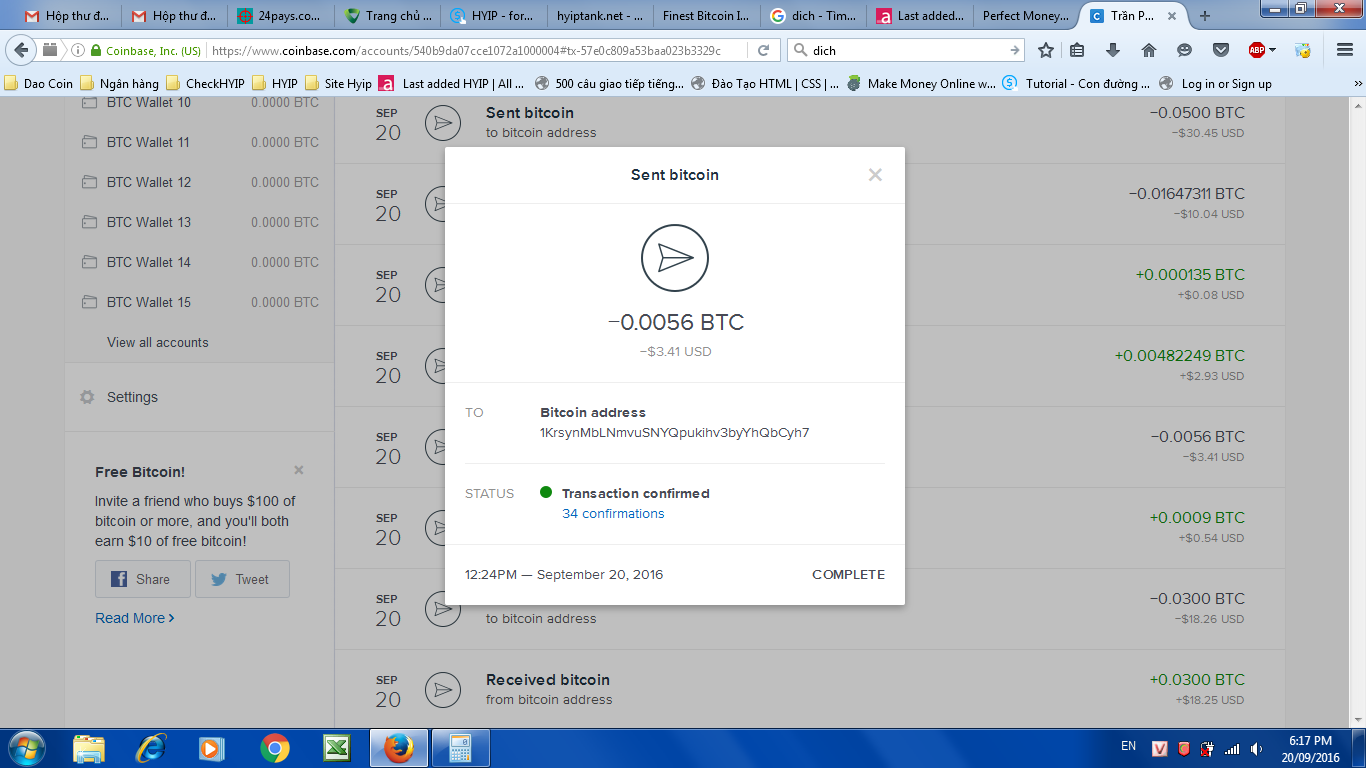The width and height of the screenshot is (1366, 768).
Task: Click the search go arrow
Action: 1015,50
